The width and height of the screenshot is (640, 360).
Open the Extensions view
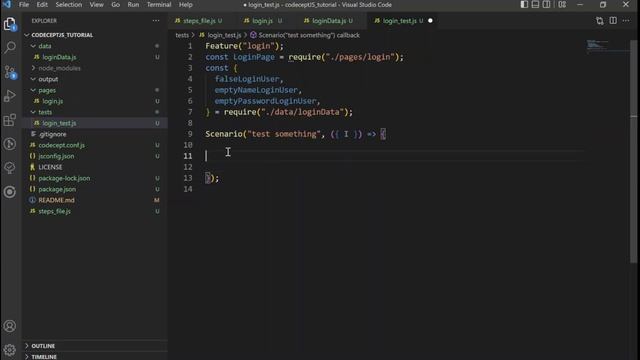click(x=10, y=120)
